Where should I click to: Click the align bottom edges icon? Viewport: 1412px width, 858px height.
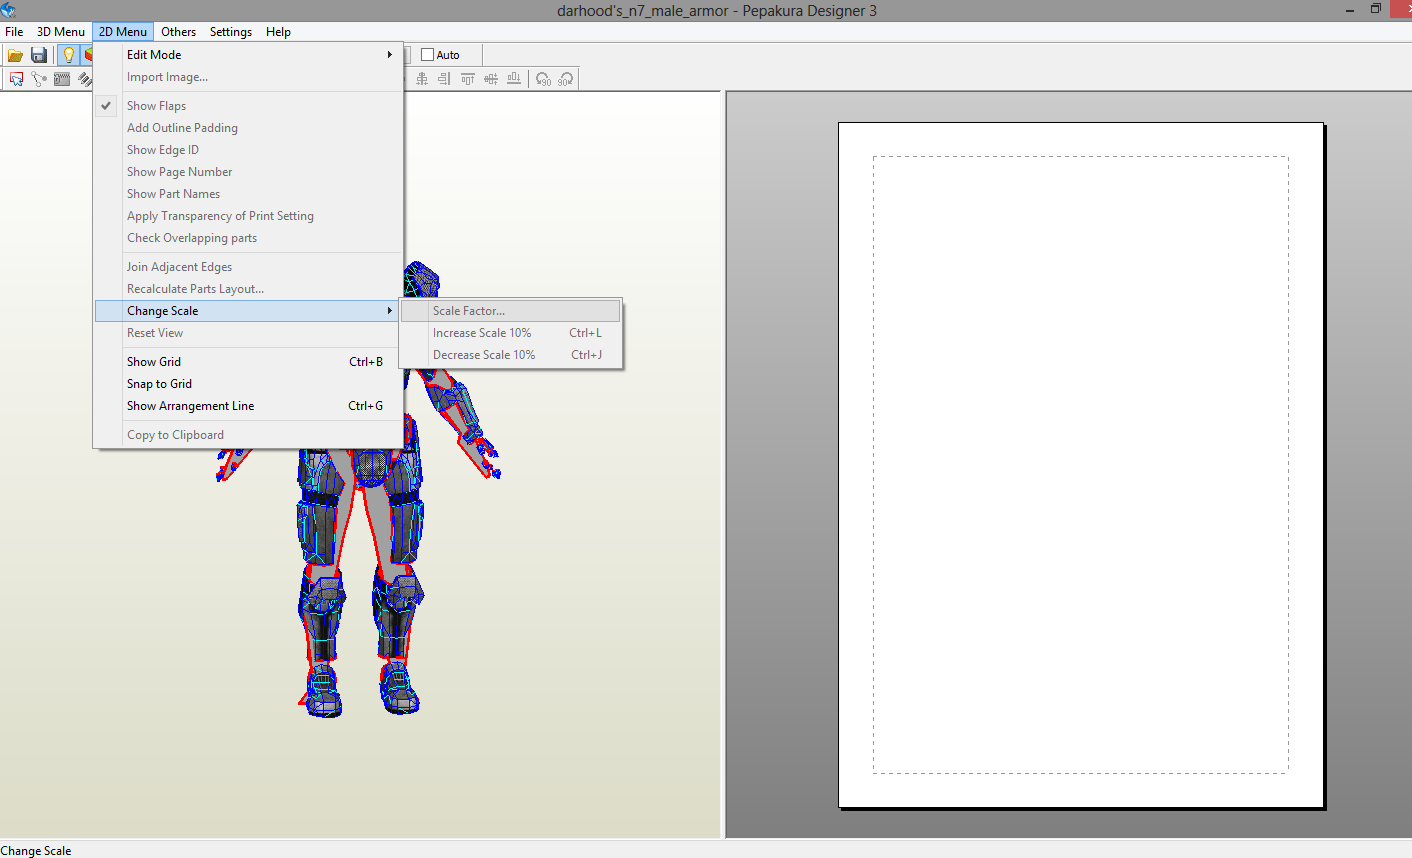pyautogui.click(x=514, y=79)
